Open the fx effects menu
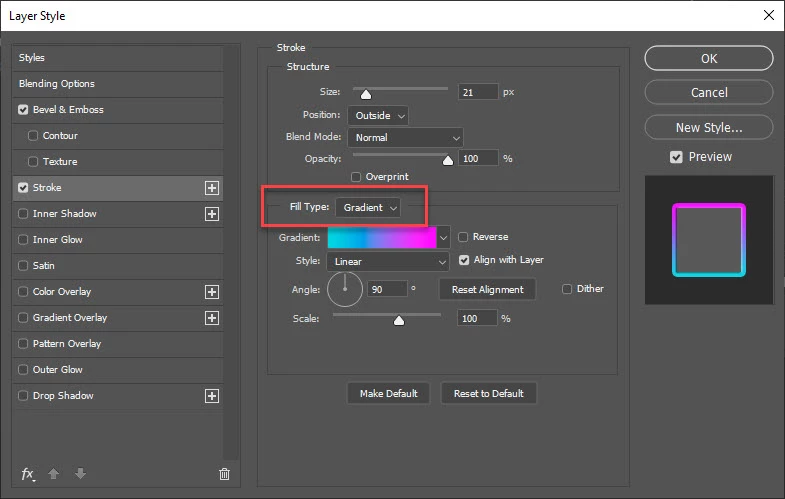785x499 pixels. click(x=28, y=473)
